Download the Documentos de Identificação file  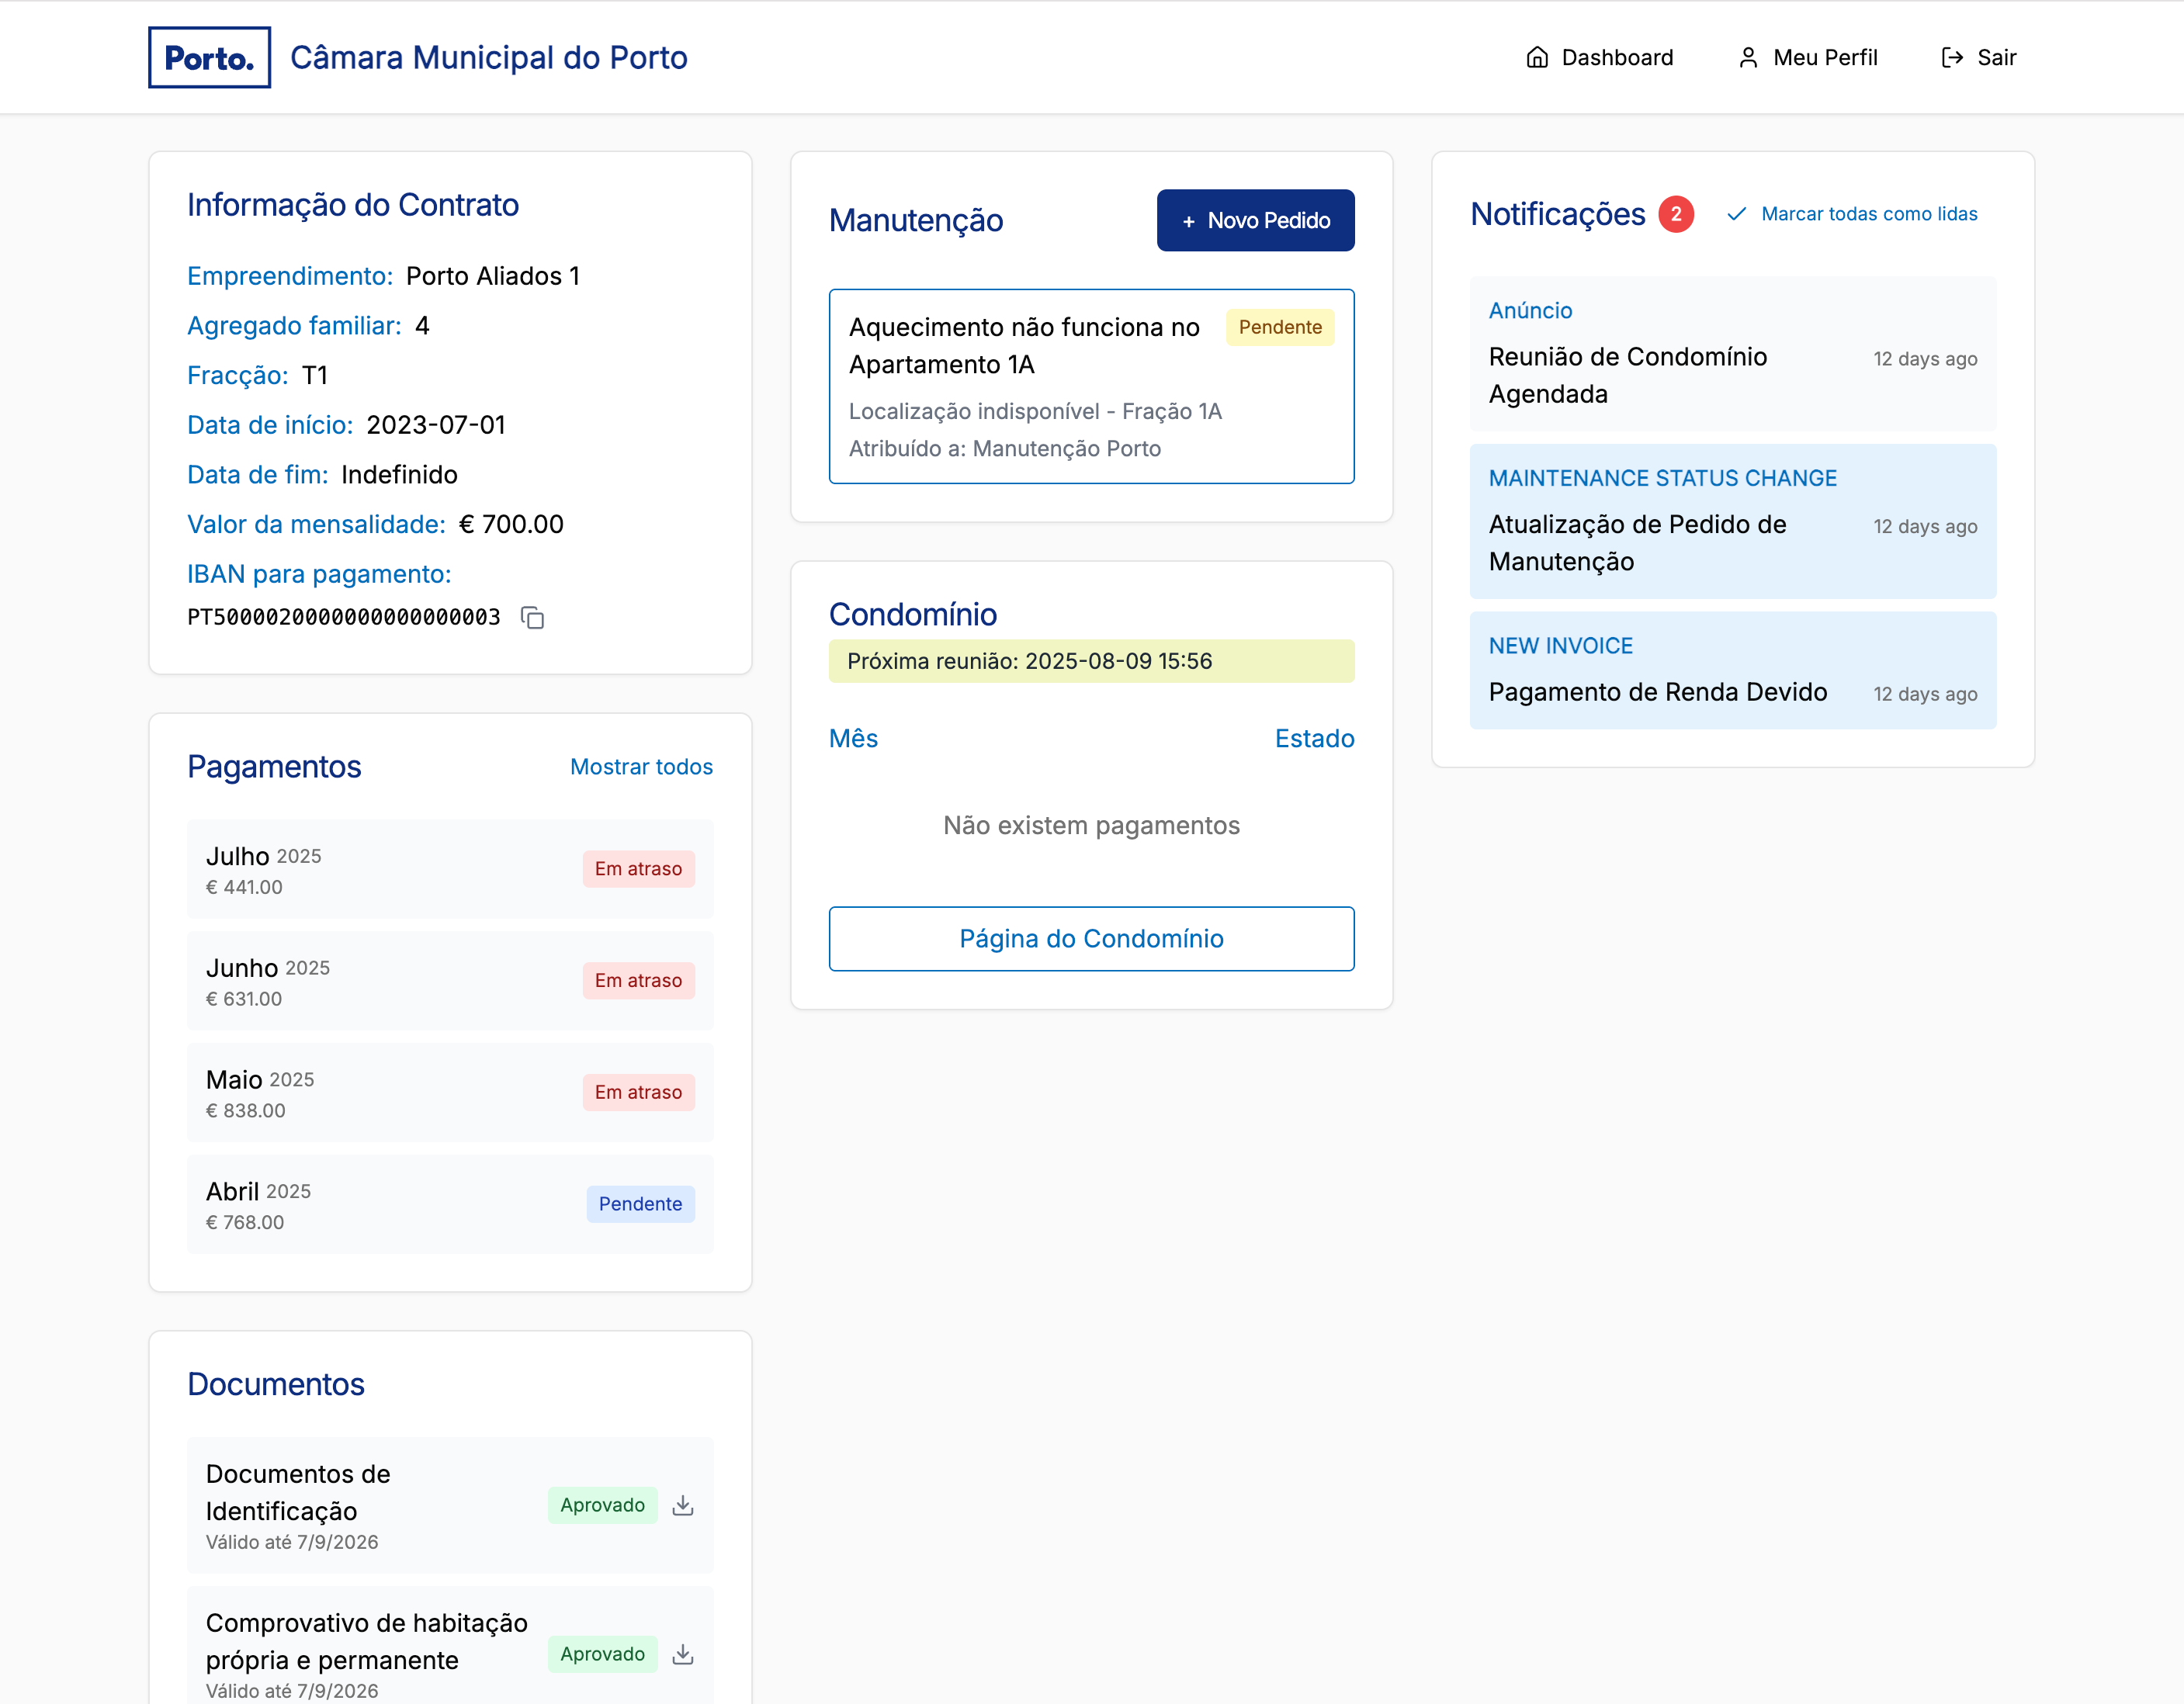point(684,1505)
